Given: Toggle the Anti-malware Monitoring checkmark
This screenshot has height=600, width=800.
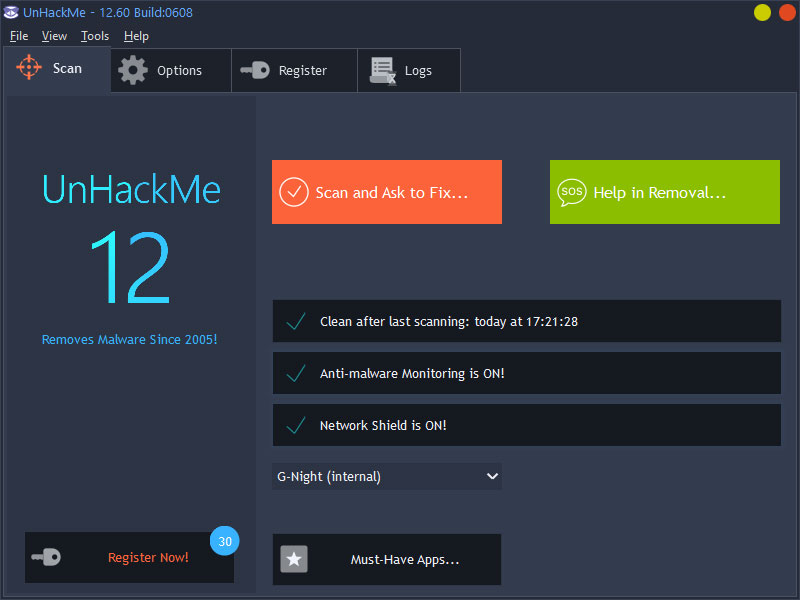Looking at the screenshot, I should [x=296, y=374].
